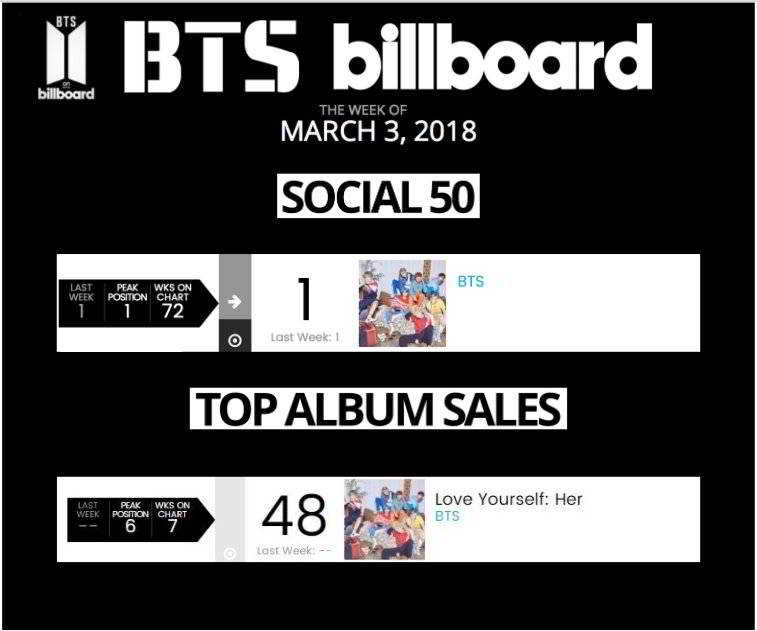The height and width of the screenshot is (631, 757).
Task: Click the BTS link under Love Yourself: Her
Action: (x=447, y=516)
